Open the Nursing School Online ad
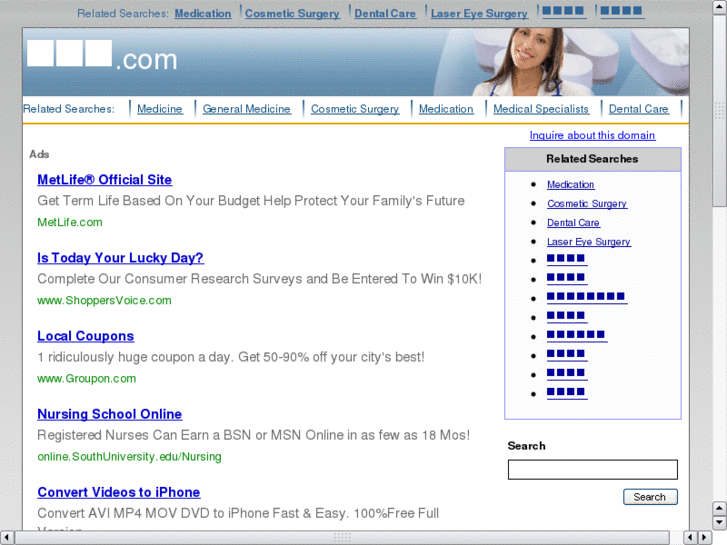This screenshot has height=545, width=727. [109, 414]
